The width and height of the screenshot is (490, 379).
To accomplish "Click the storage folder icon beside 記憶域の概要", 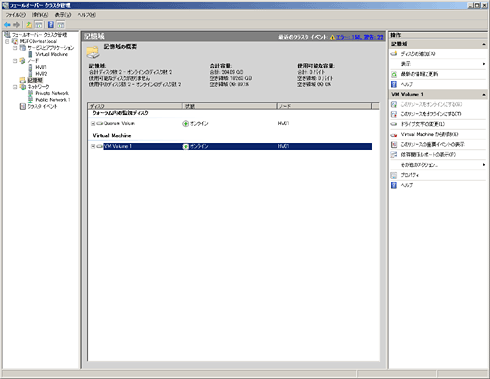I will tap(93, 52).
